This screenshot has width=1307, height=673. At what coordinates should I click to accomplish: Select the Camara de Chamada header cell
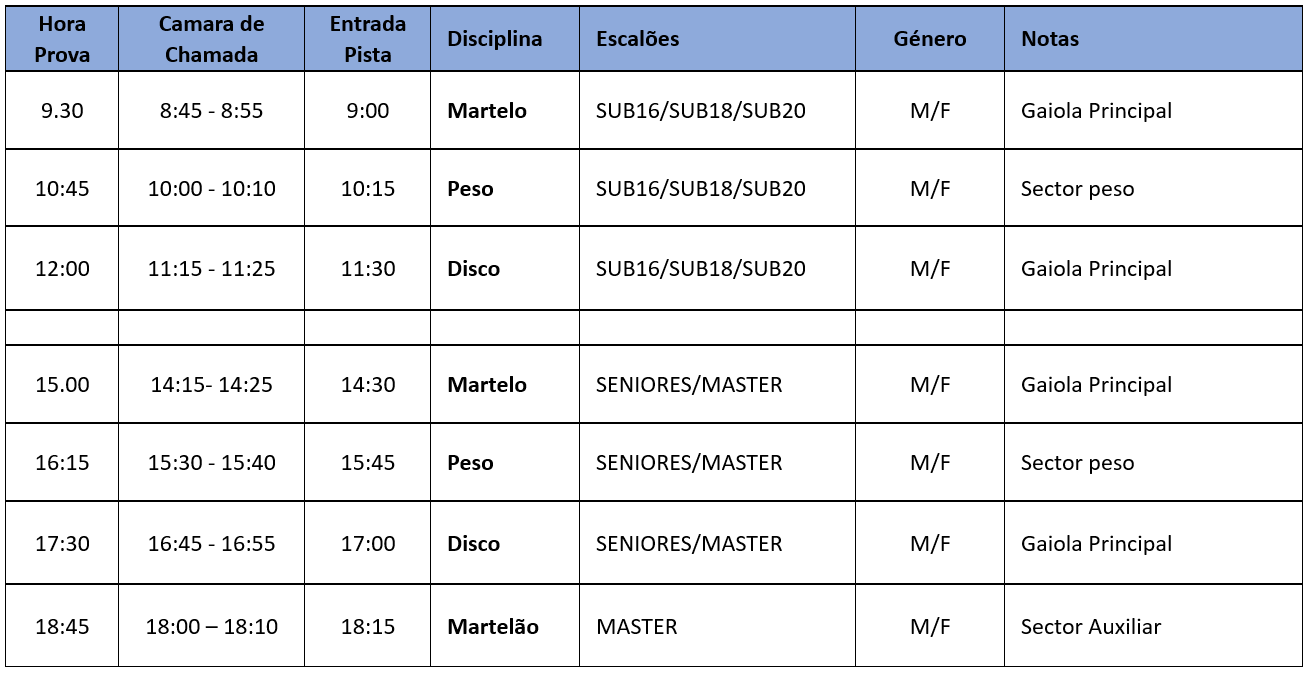coord(211,39)
